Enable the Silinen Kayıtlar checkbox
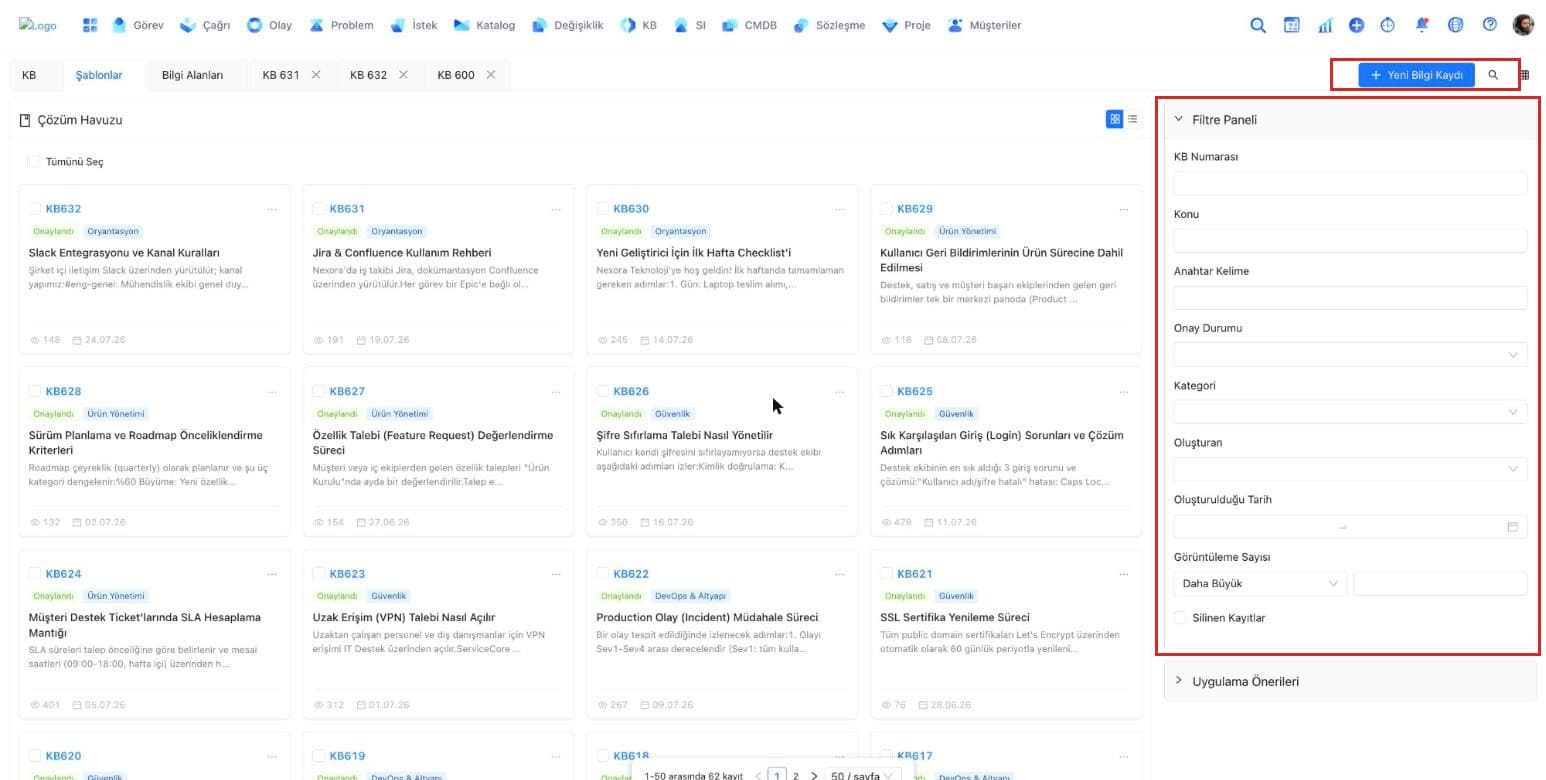This screenshot has width=1546, height=780. pos(1181,618)
